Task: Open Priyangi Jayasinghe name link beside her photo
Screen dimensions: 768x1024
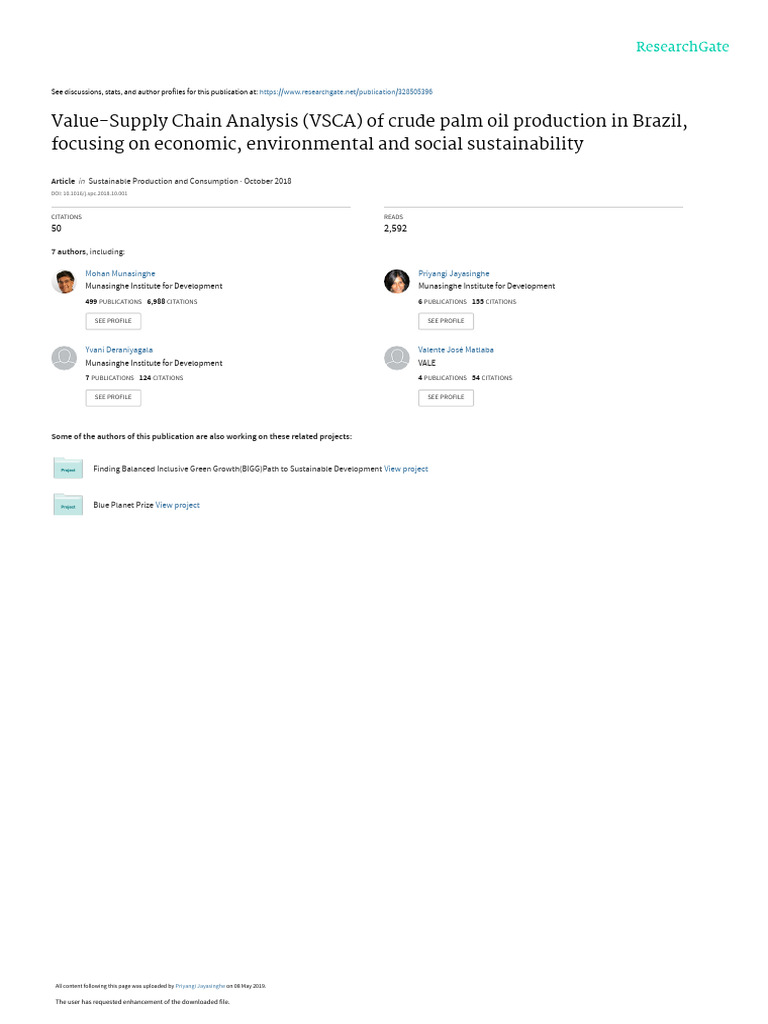Action: click(454, 273)
